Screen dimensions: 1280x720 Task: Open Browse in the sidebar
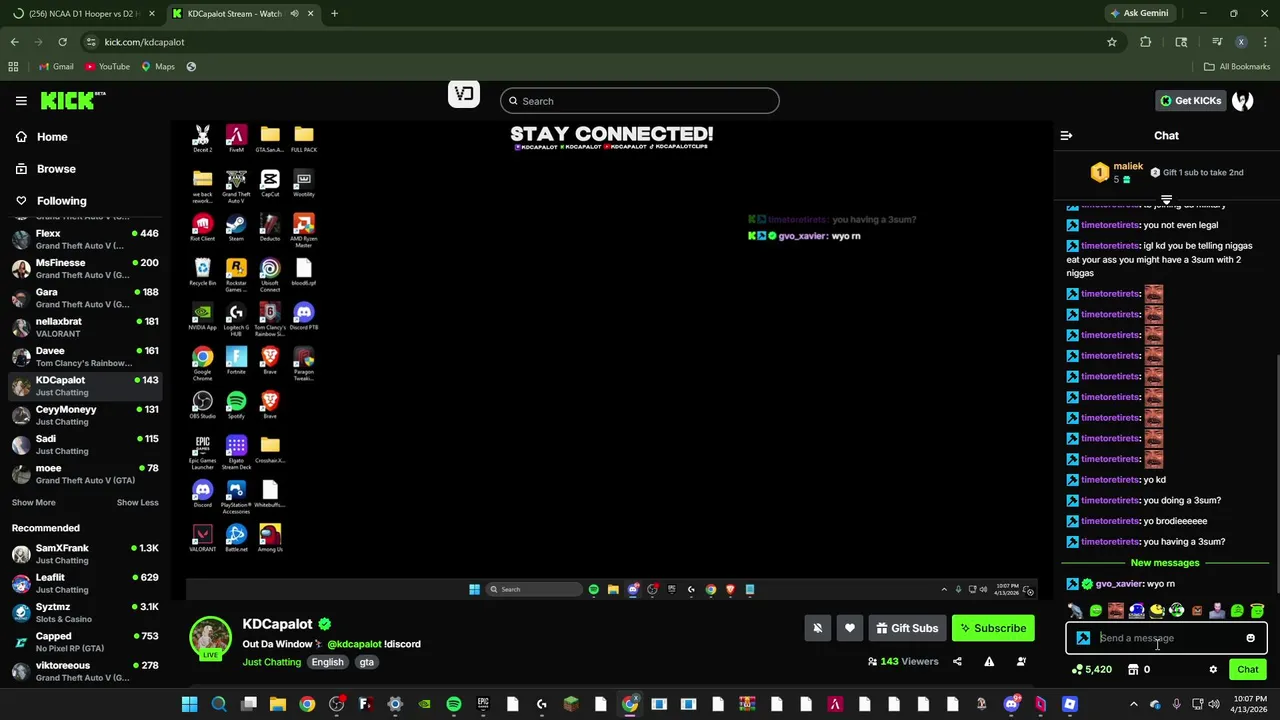56,169
